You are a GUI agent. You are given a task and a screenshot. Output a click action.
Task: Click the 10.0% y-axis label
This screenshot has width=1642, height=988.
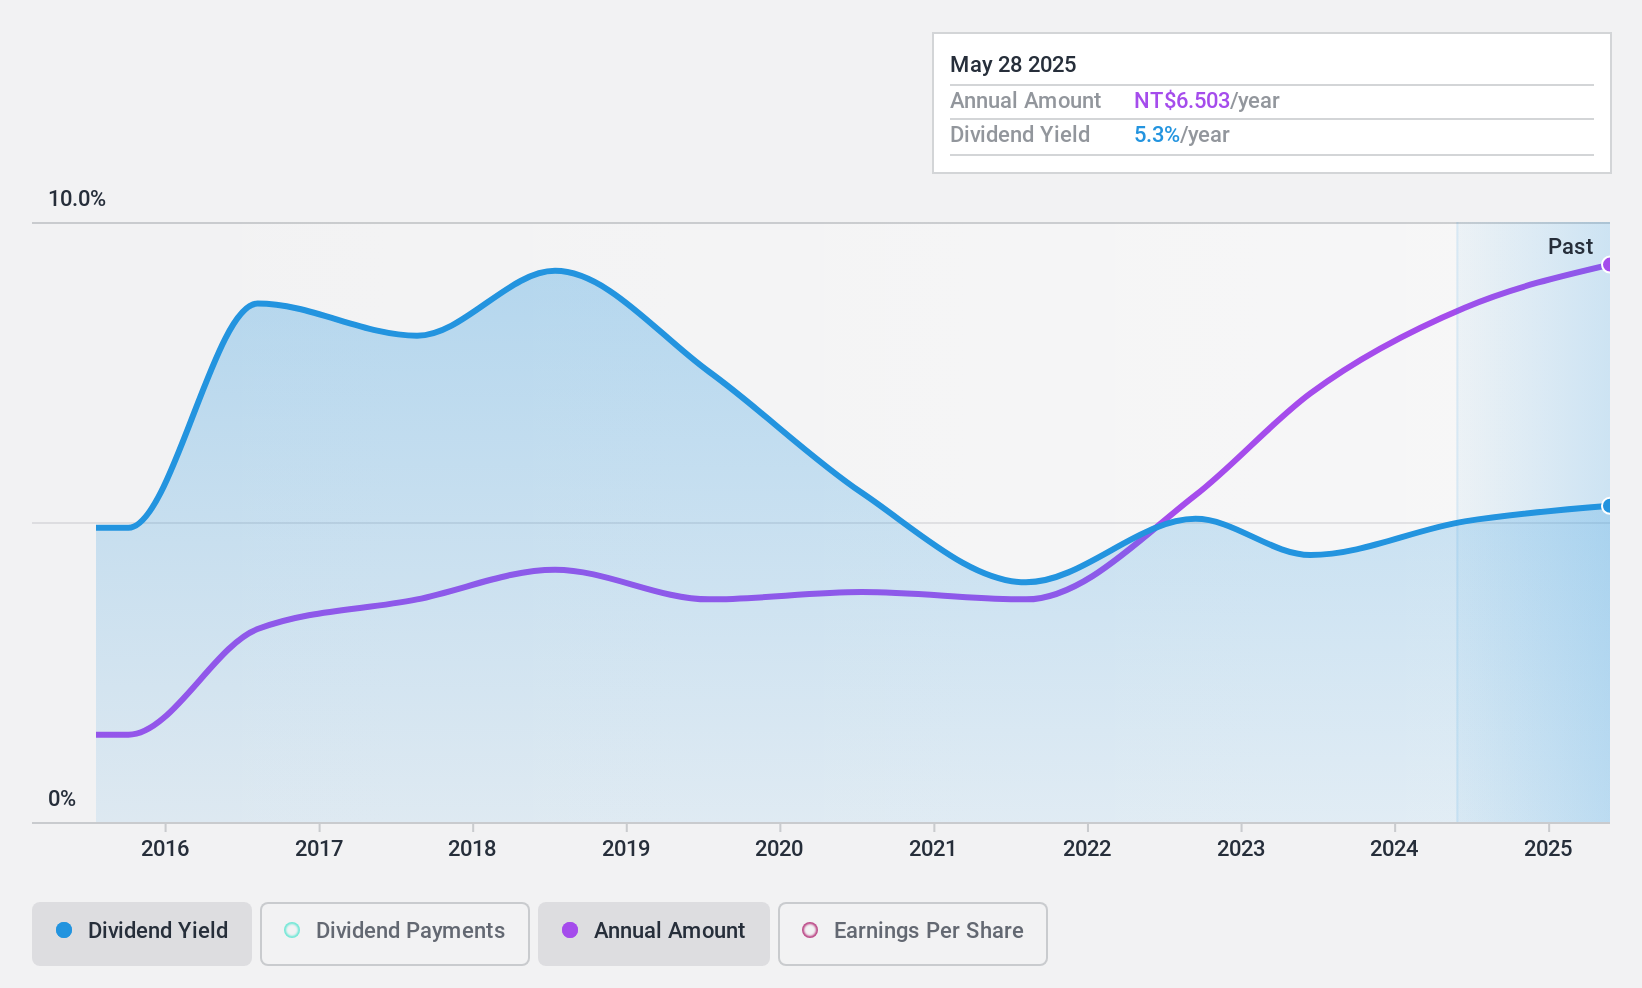pyautogui.click(x=77, y=199)
